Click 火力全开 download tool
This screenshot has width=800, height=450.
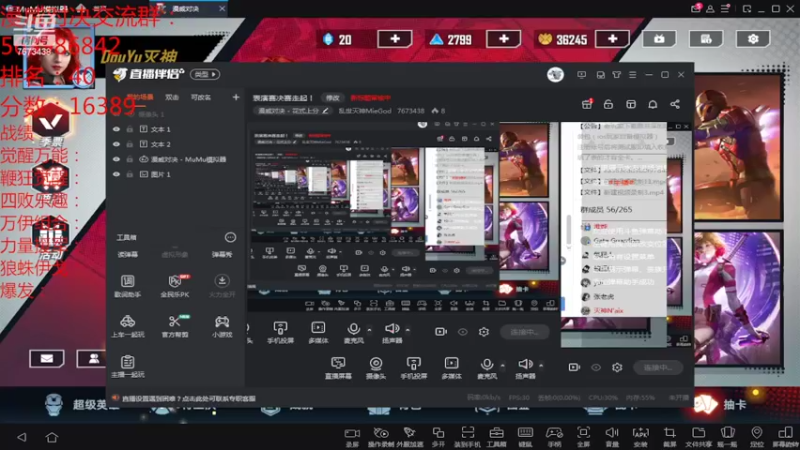pyautogui.click(x=222, y=286)
